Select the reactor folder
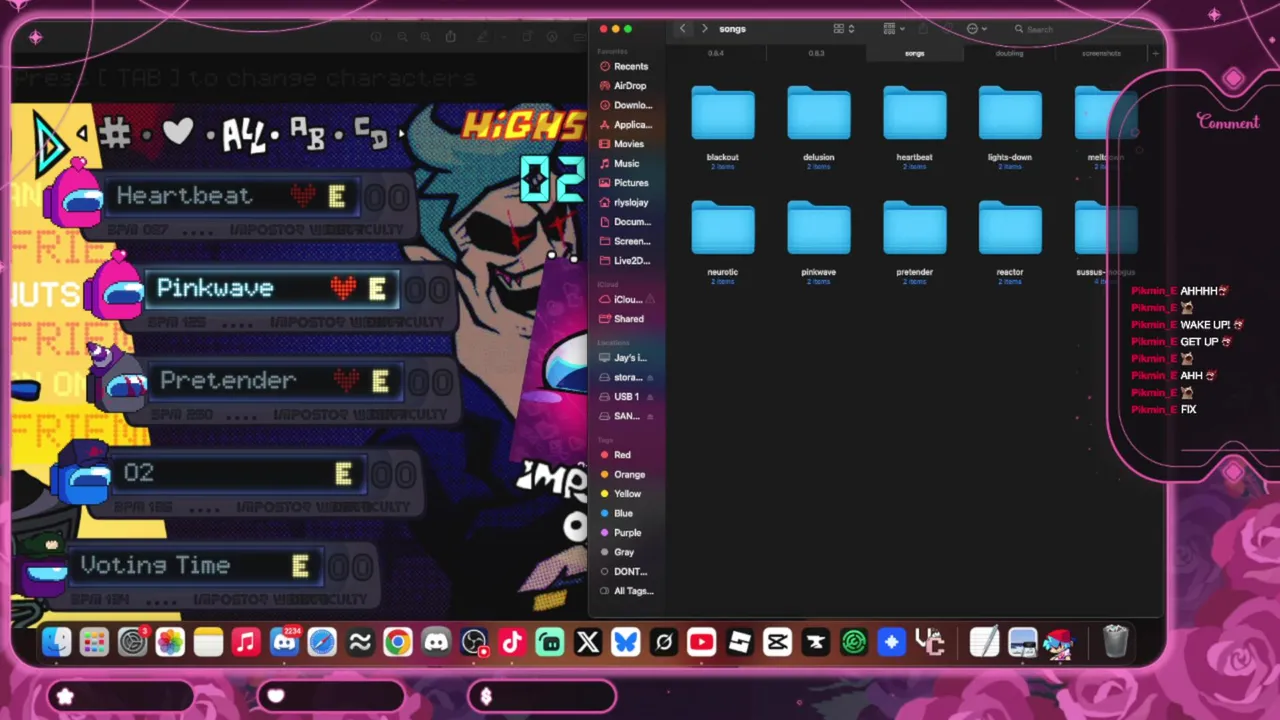This screenshot has width=1280, height=720. tap(1010, 242)
